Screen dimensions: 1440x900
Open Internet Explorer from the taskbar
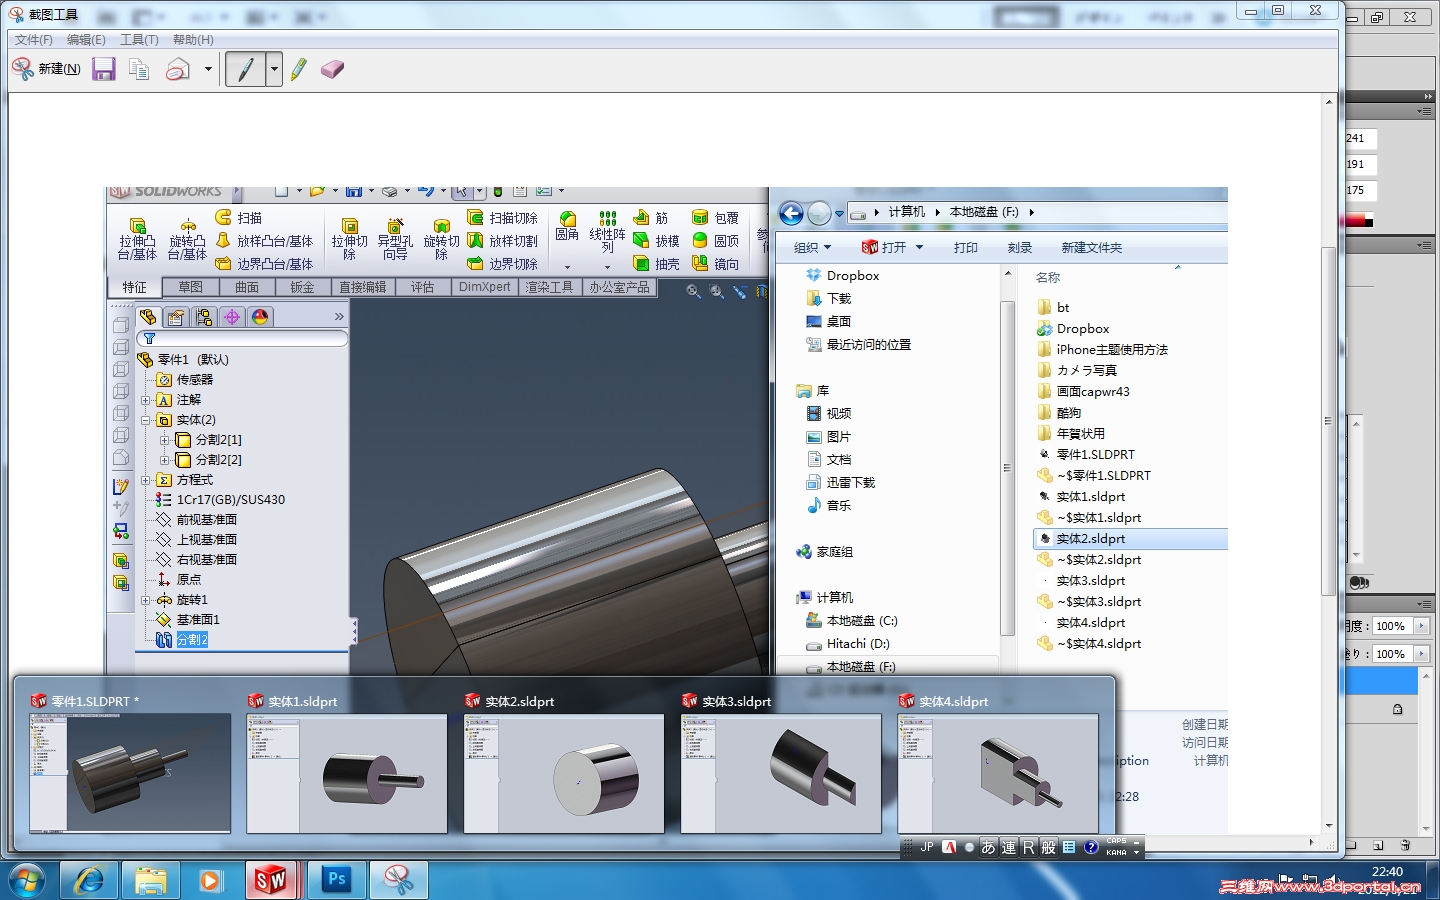(89, 880)
